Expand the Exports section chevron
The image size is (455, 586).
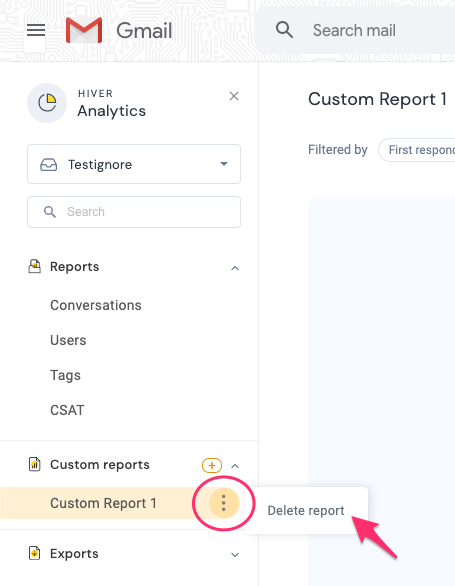point(235,555)
